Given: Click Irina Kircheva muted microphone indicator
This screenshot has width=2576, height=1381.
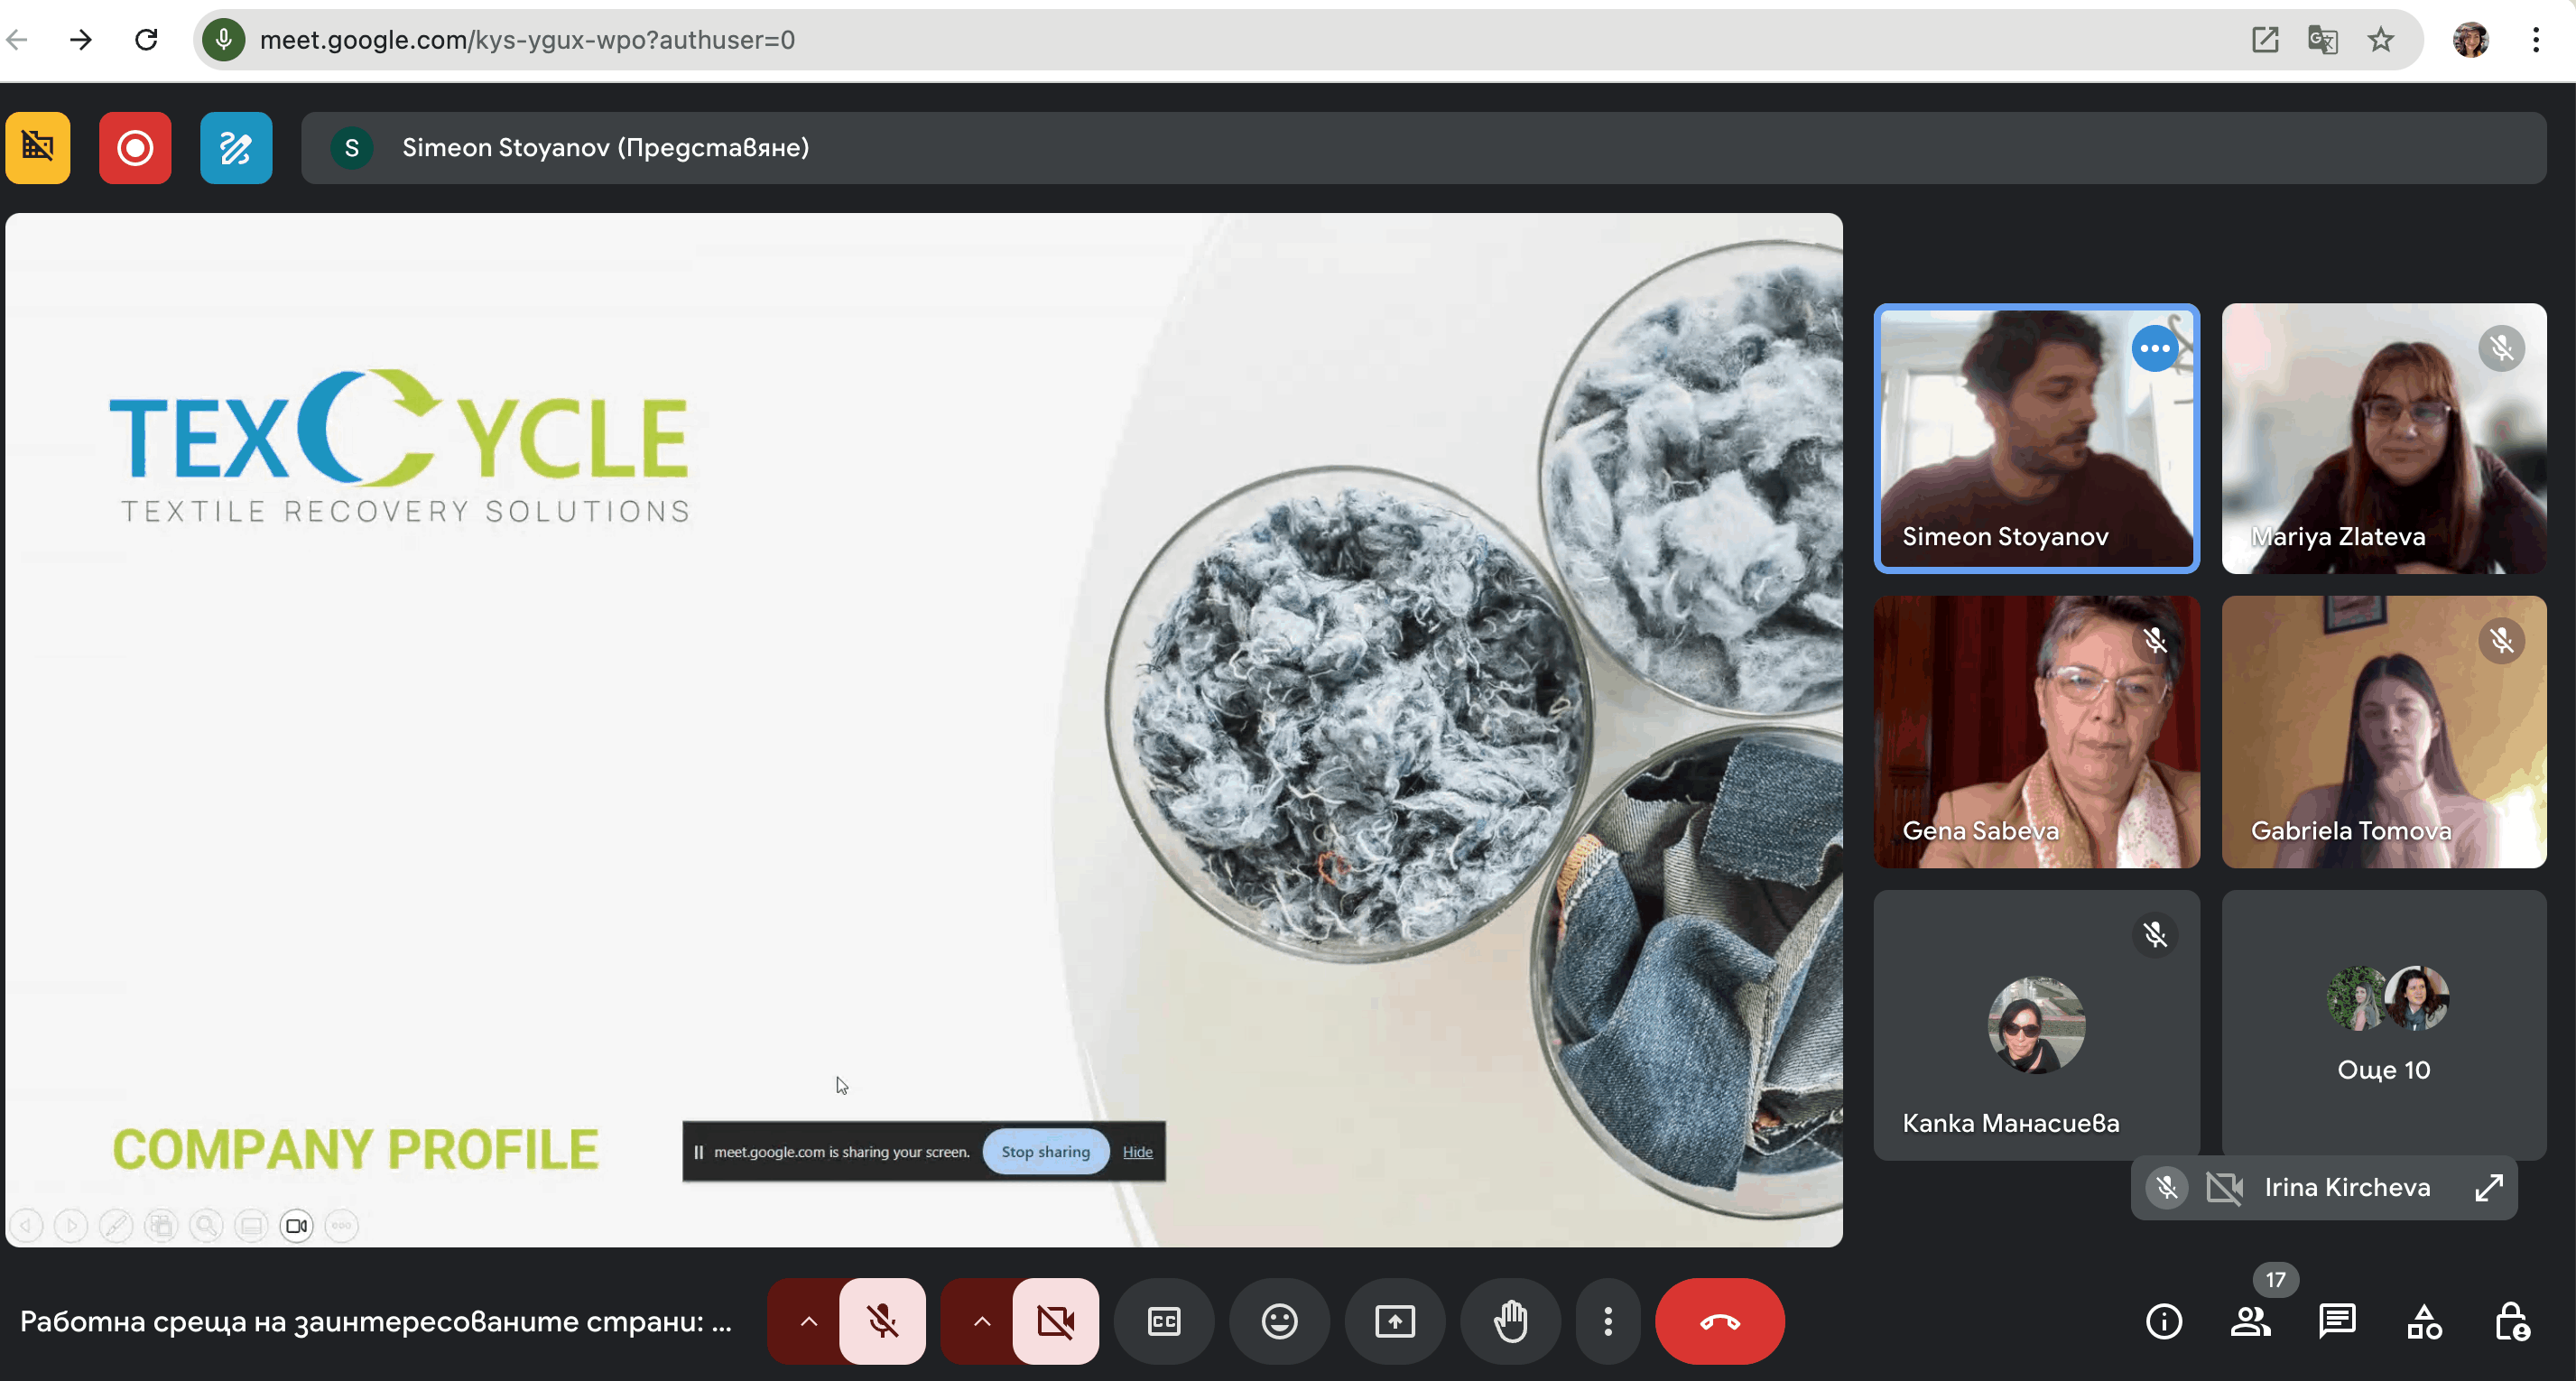Looking at the screenshot, I should coord(2167,1187).
